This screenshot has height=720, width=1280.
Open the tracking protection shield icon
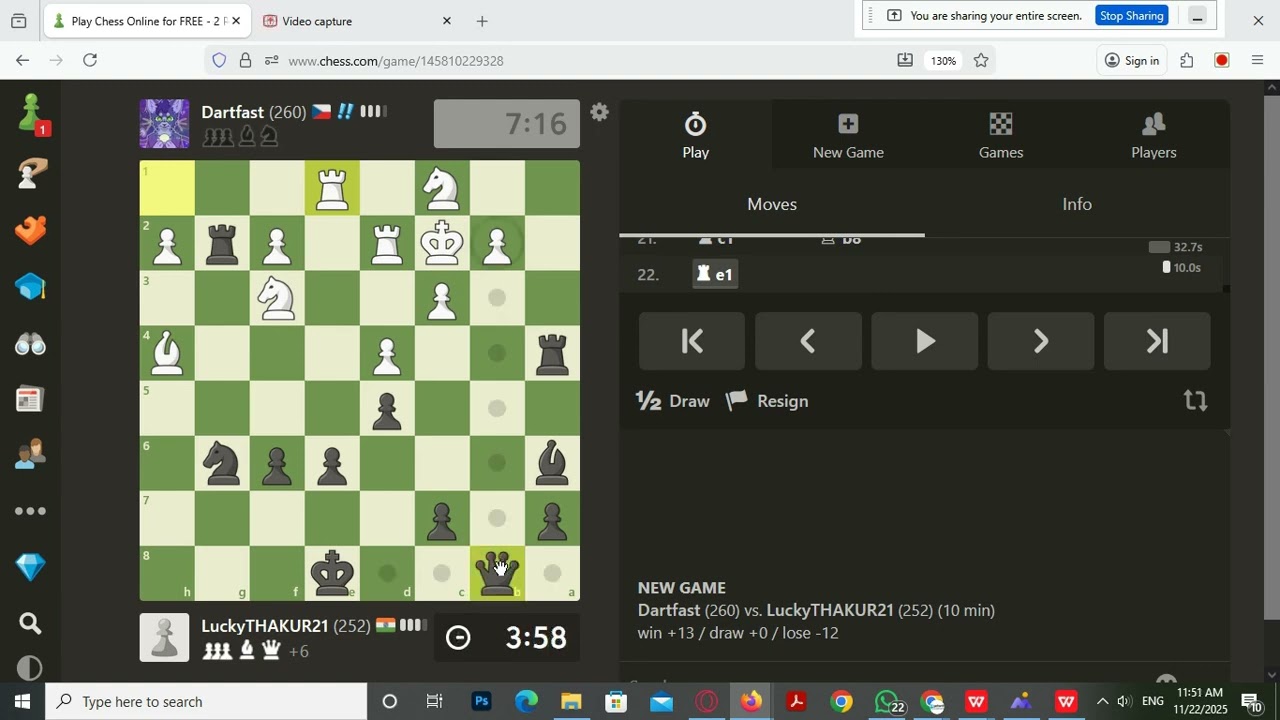219,61
